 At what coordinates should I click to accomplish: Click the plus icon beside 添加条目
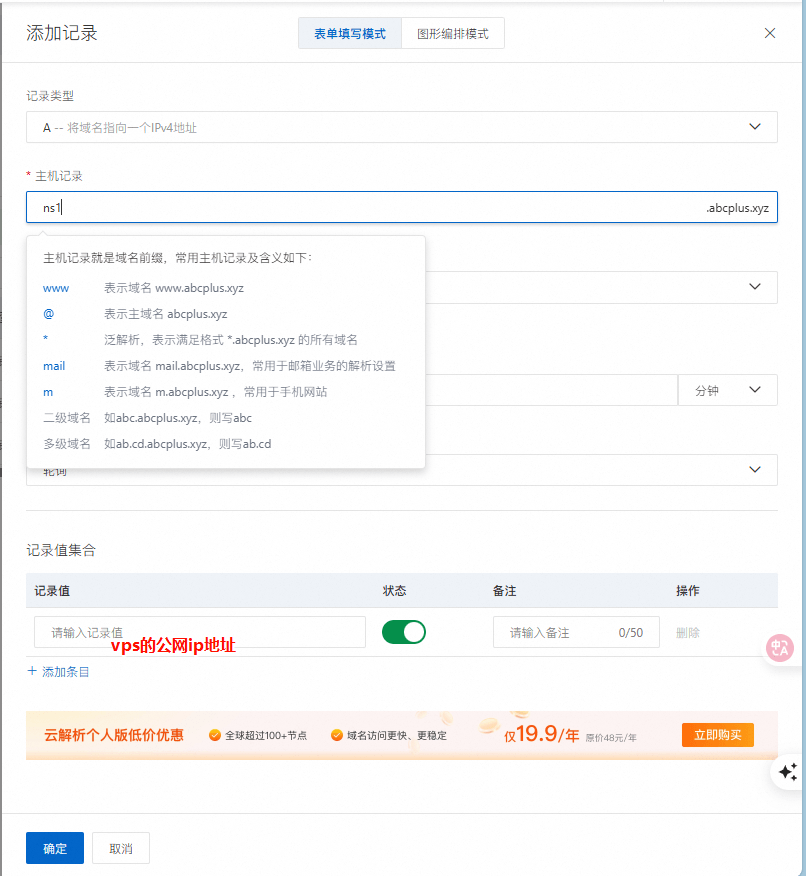pos(32,672)
